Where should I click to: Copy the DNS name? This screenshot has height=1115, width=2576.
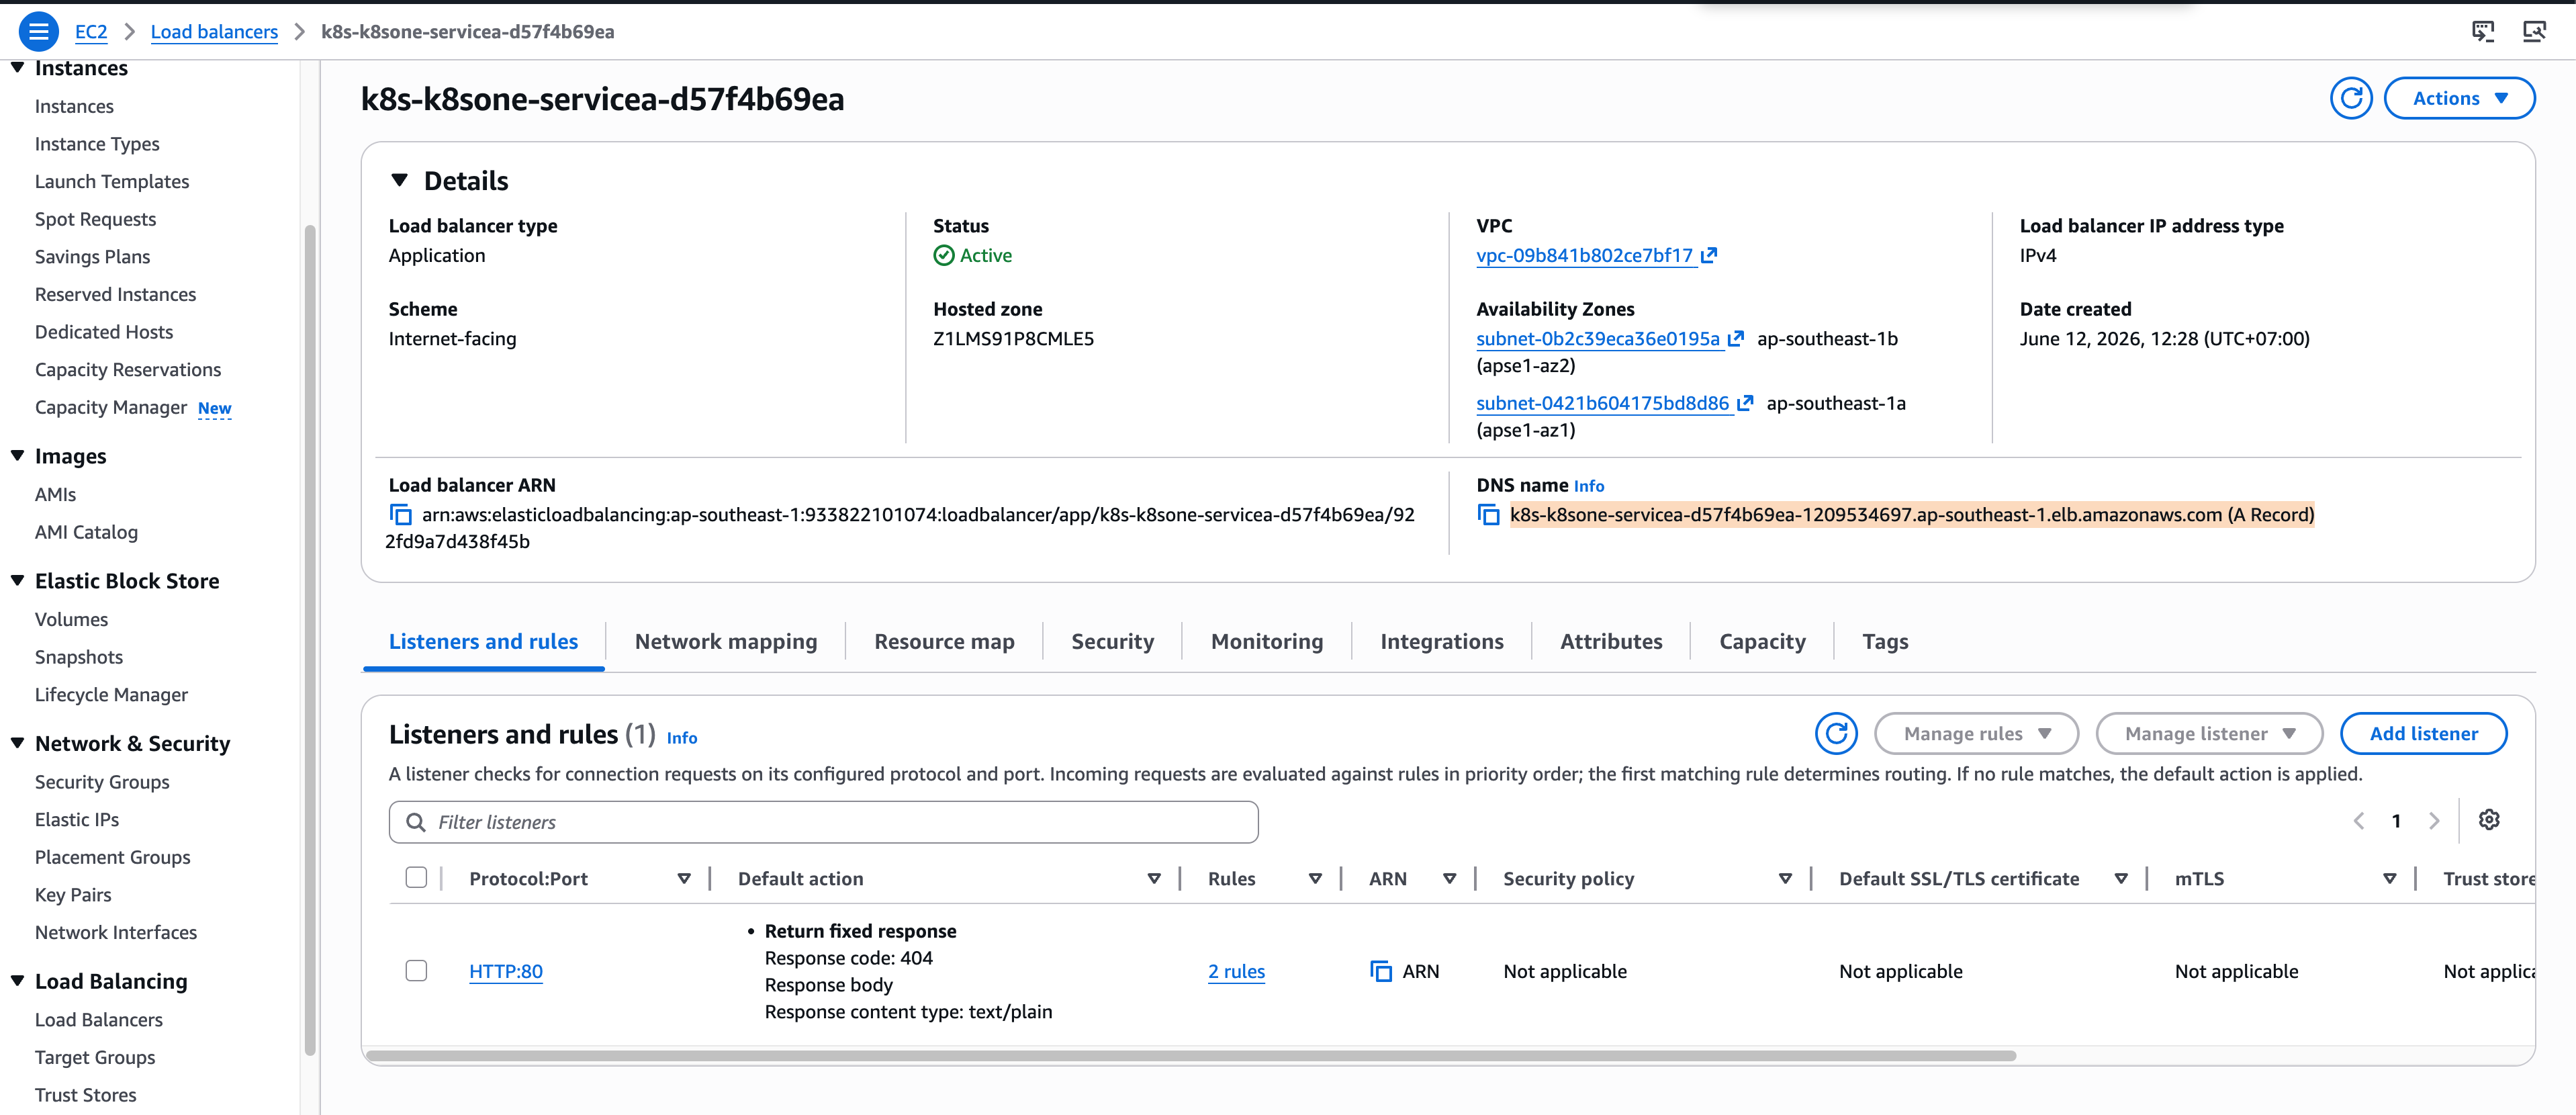coord(1488,515)
